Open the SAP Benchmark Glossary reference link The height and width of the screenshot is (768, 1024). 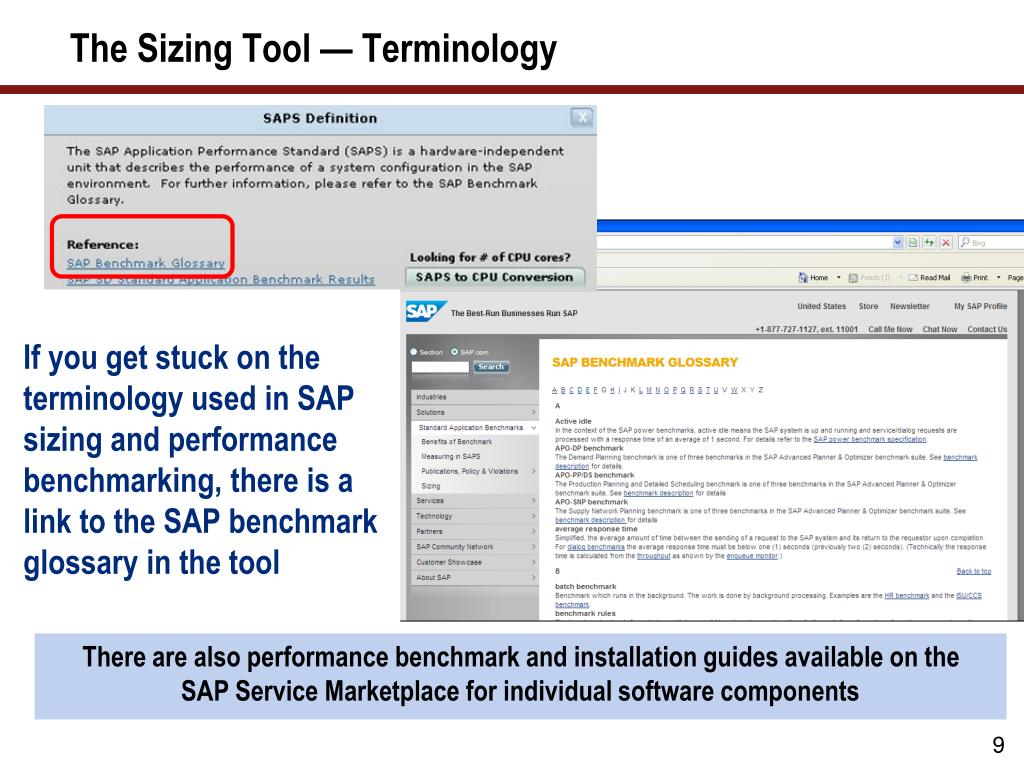146,263
